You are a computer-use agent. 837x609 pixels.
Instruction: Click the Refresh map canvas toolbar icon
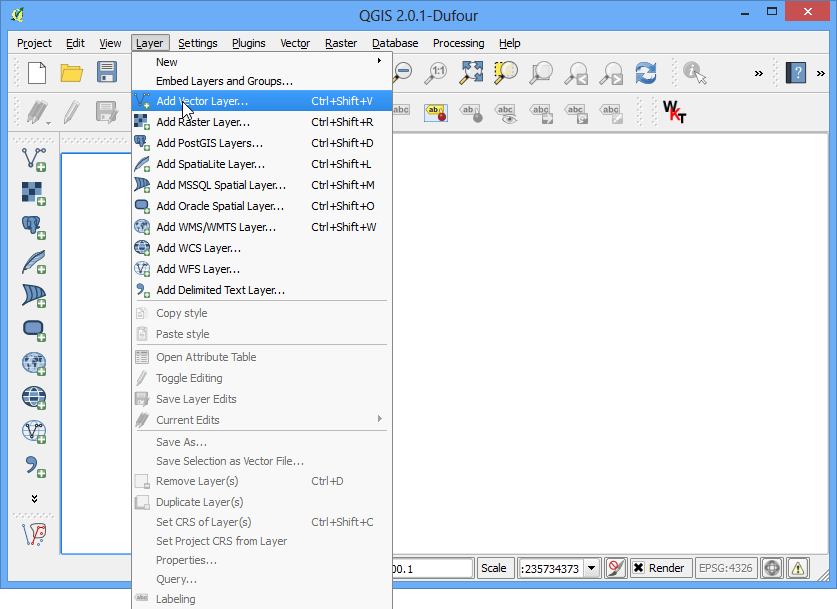[645, 72]
